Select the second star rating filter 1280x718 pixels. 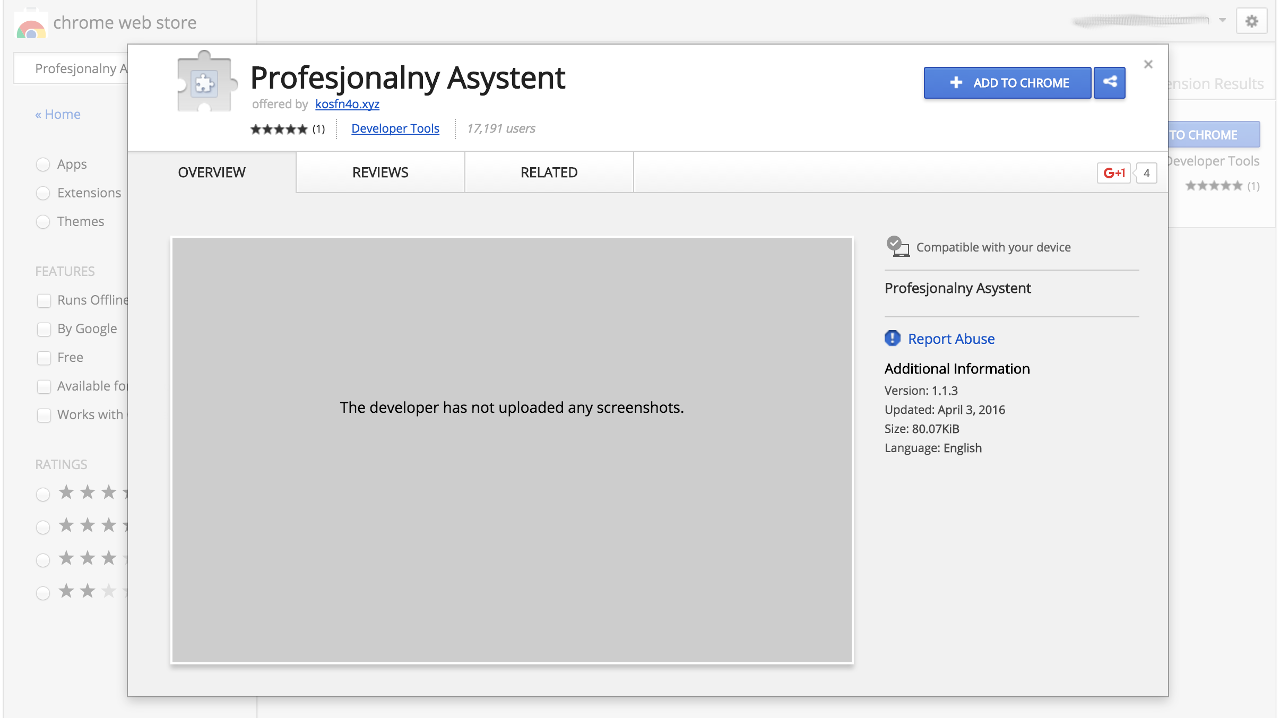[x=43, y=527]
